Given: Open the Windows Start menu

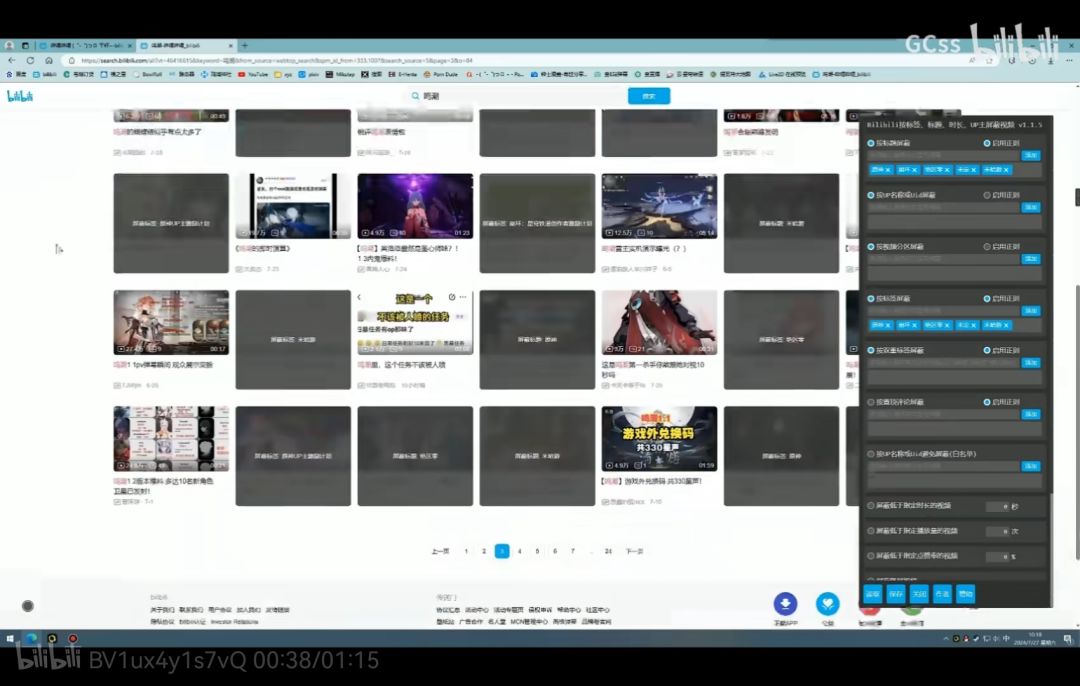Looking at the screenshot, I should coord(10,638).
